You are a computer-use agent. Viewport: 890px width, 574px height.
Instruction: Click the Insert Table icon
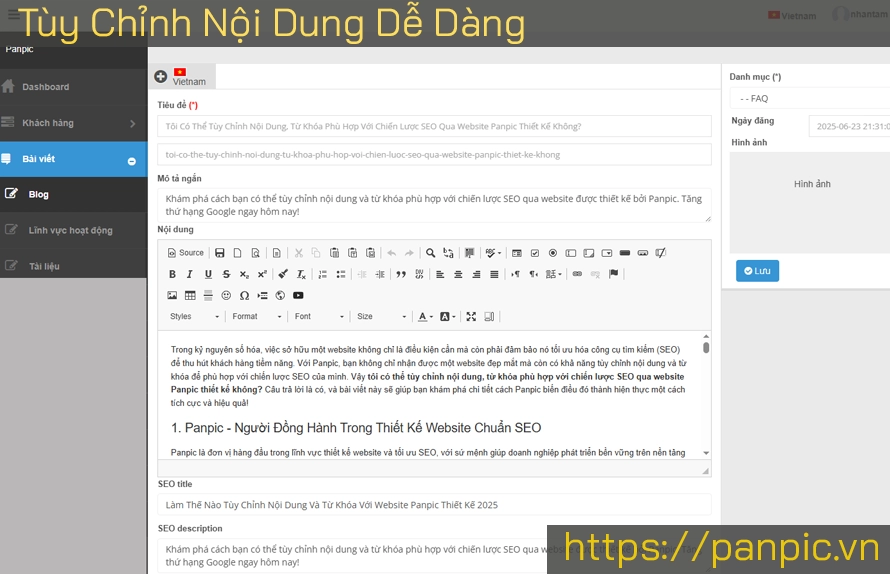190,295
